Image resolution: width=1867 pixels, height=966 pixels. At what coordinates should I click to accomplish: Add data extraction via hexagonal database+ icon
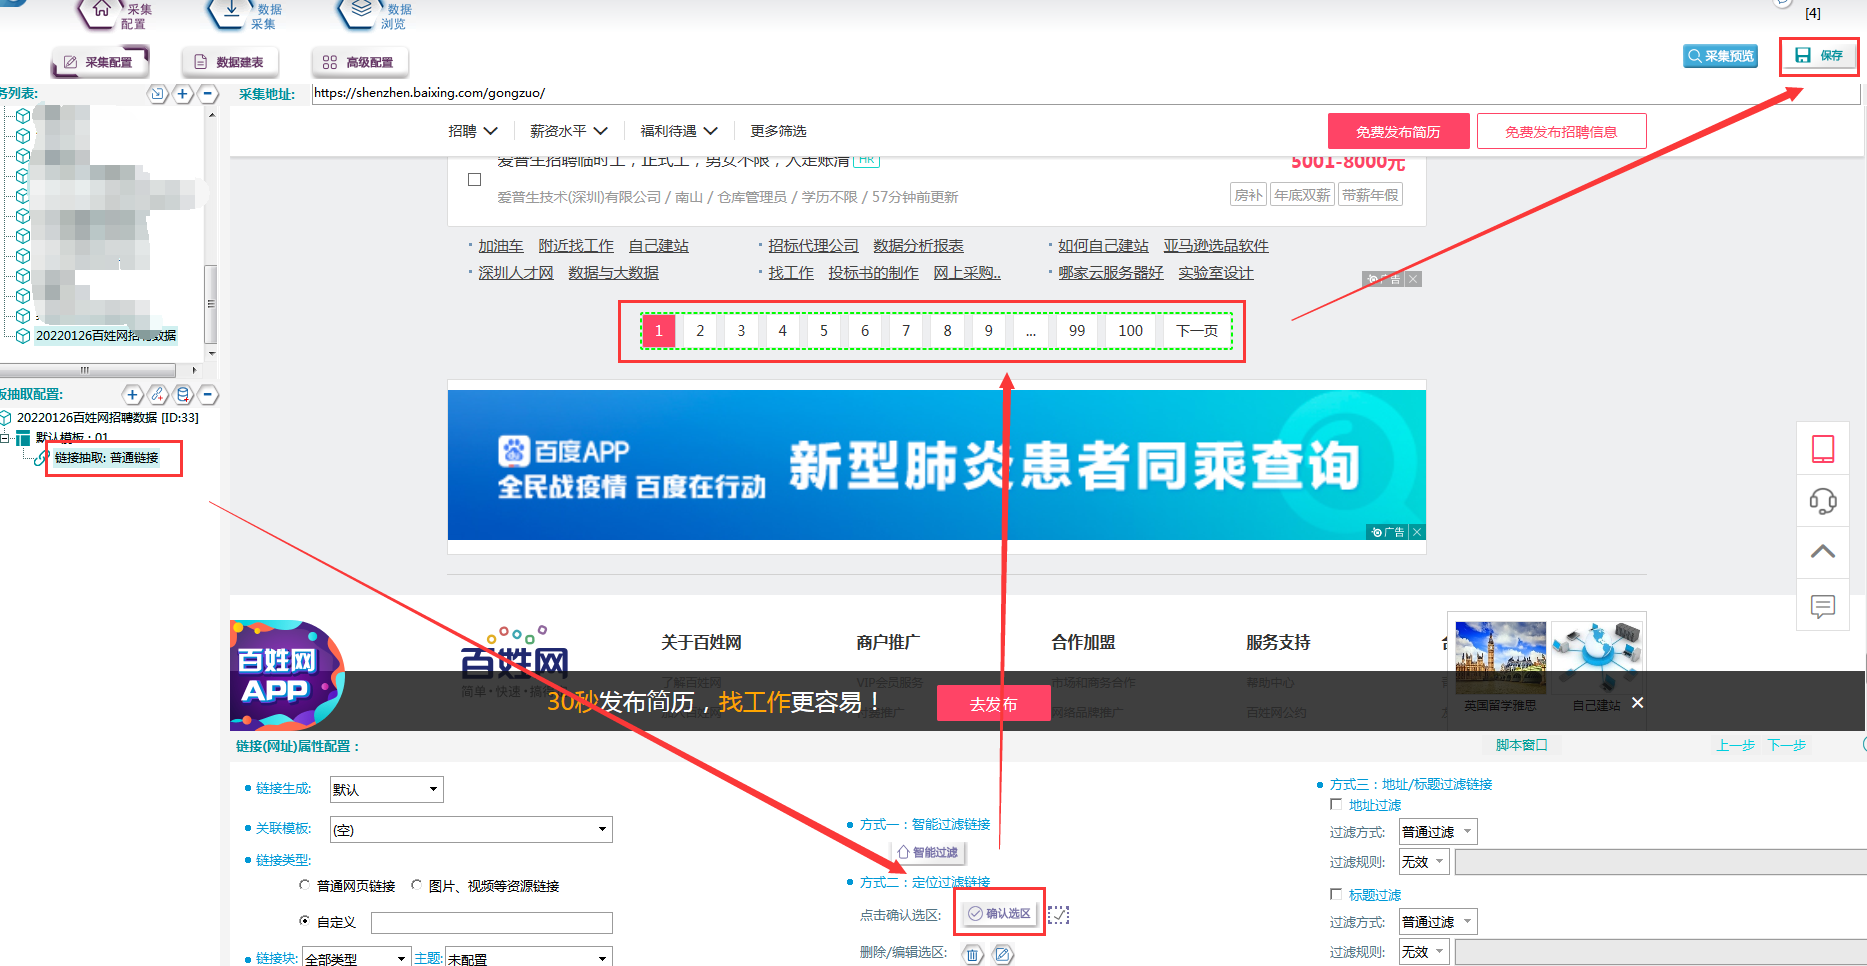click(182, 395)
